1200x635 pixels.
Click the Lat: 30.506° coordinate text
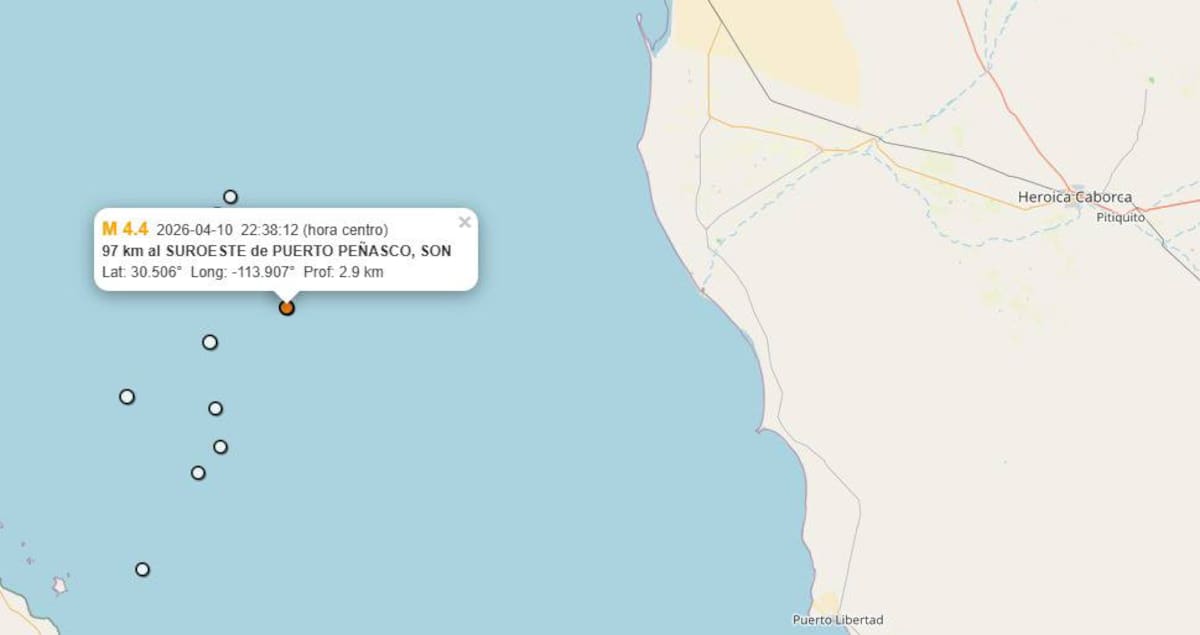click(142, 272)
